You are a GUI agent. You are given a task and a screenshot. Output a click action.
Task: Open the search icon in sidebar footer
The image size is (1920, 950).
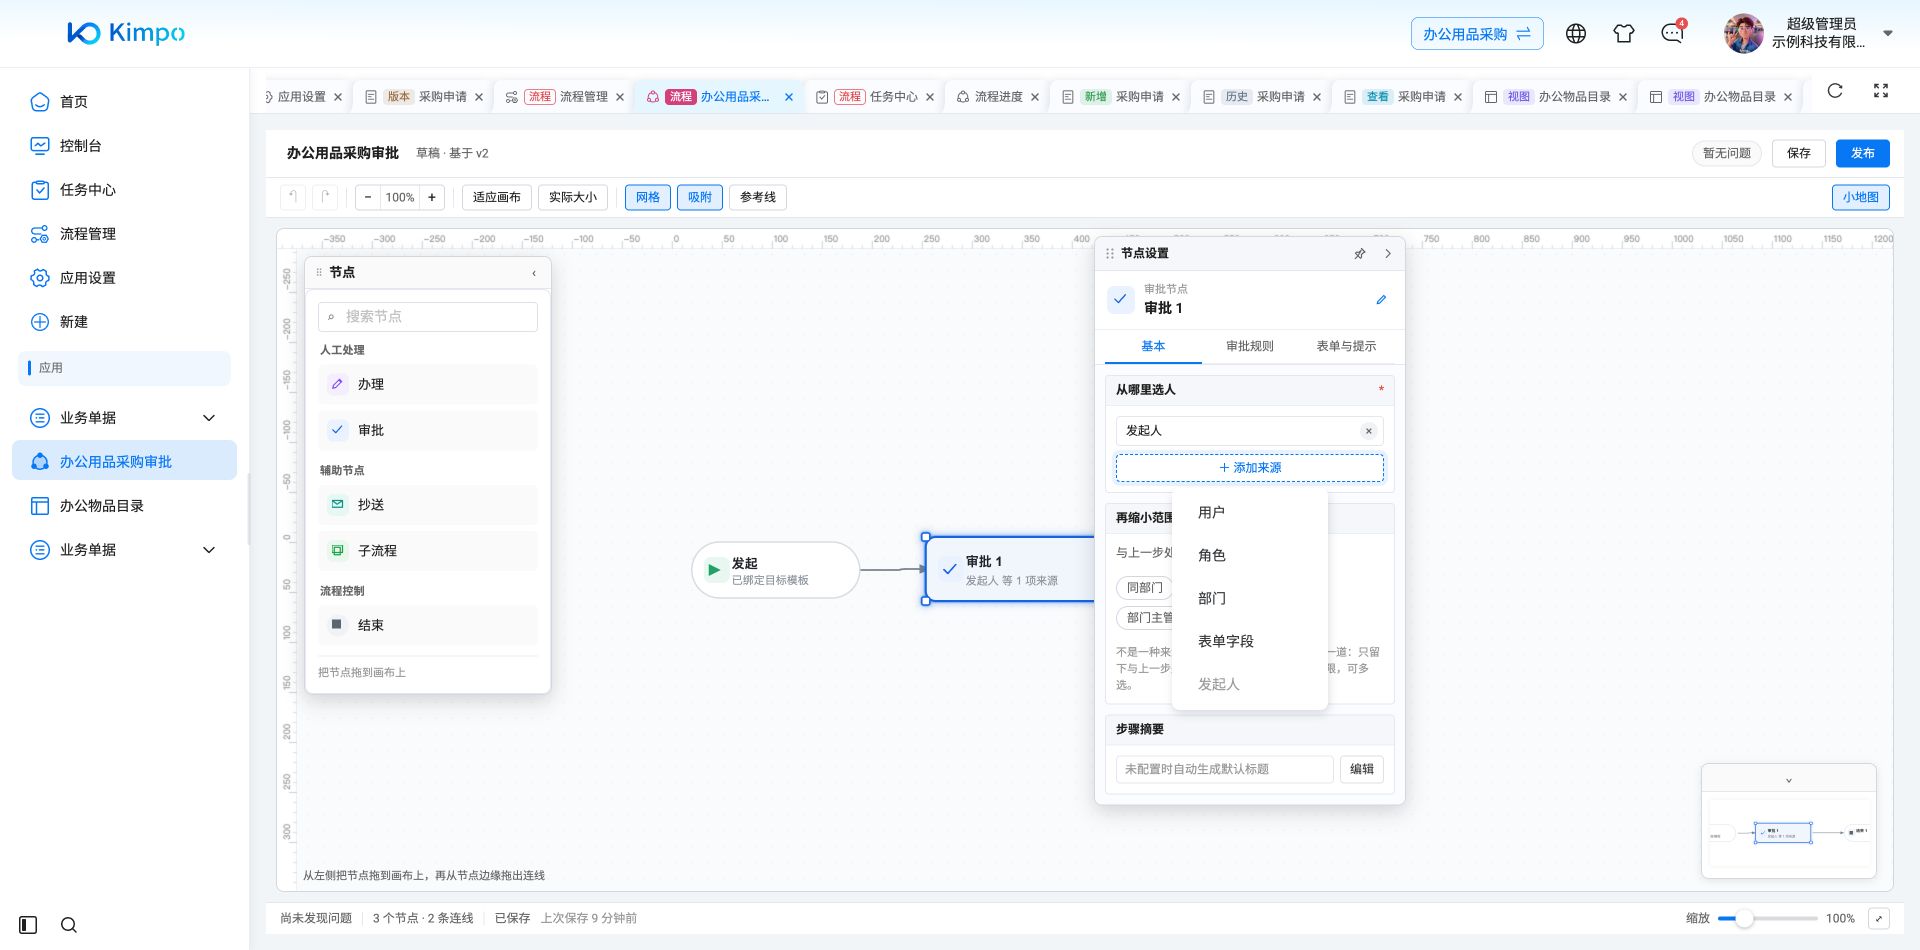(69, 925)
